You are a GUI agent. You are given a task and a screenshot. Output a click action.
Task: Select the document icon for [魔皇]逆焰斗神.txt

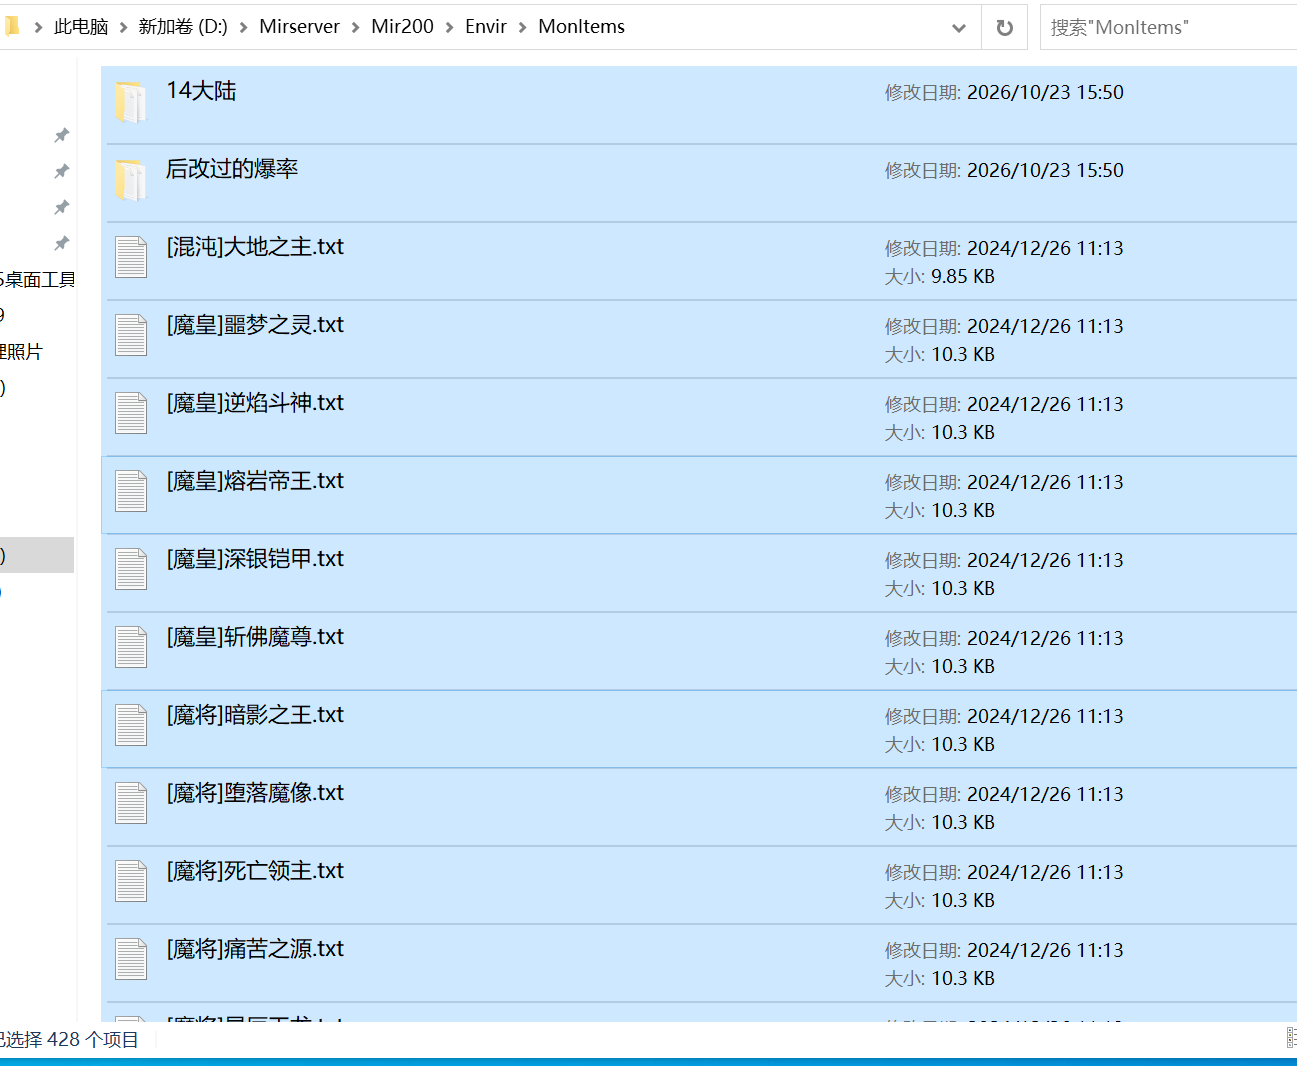[131, 414]
